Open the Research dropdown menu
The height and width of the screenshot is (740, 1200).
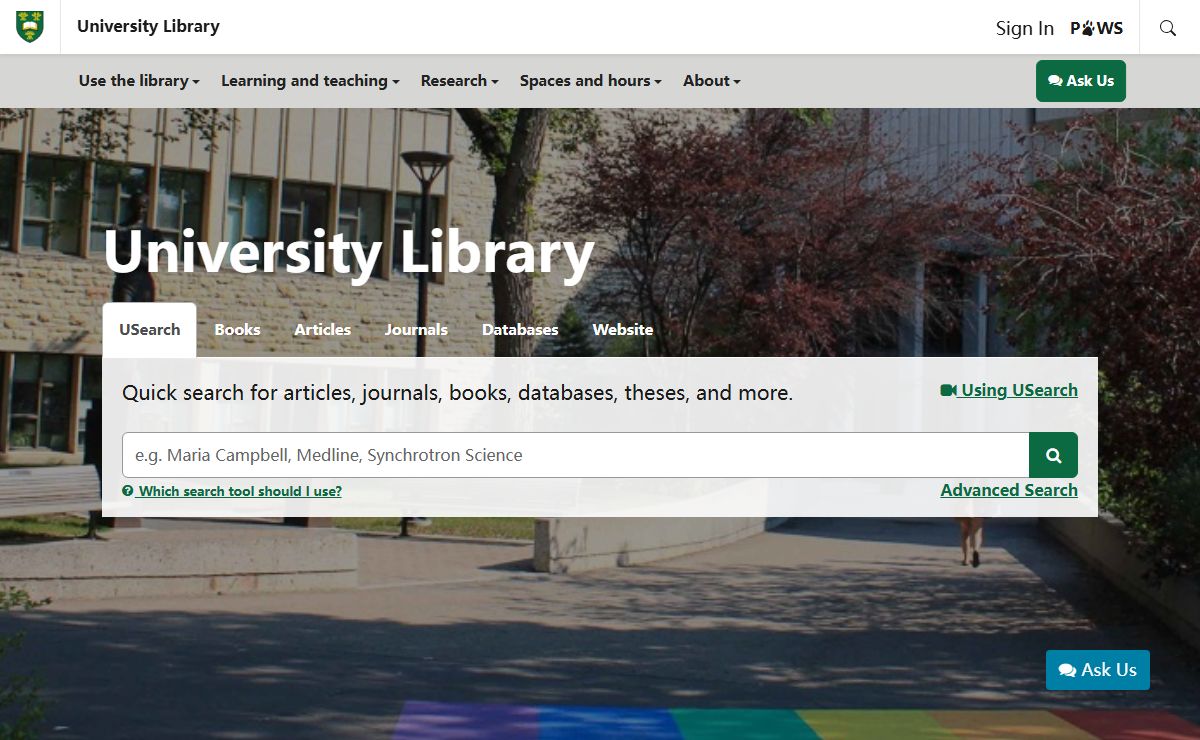459,81
